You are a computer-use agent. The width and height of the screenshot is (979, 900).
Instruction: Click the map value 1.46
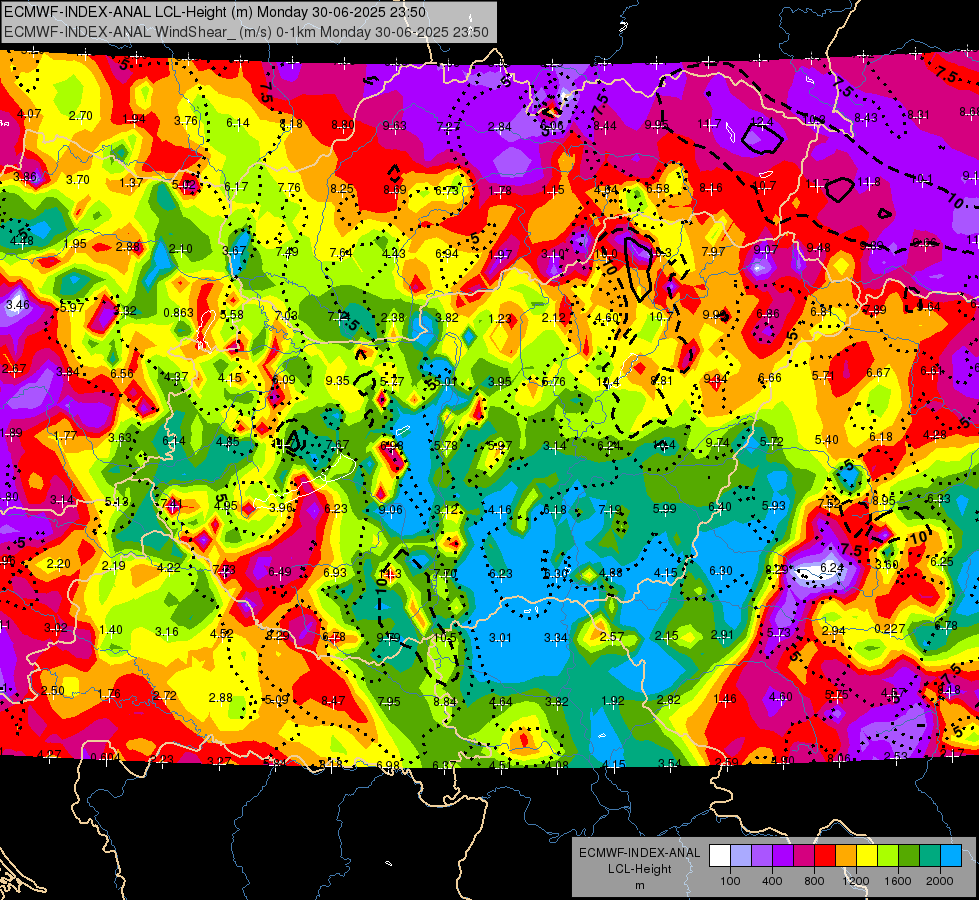pos(725,699)
